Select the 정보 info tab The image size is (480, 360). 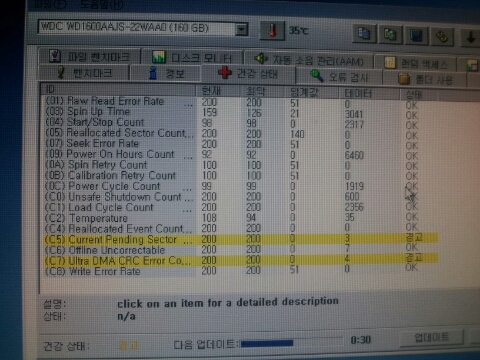pyautogui.click(x=166, y=73)
